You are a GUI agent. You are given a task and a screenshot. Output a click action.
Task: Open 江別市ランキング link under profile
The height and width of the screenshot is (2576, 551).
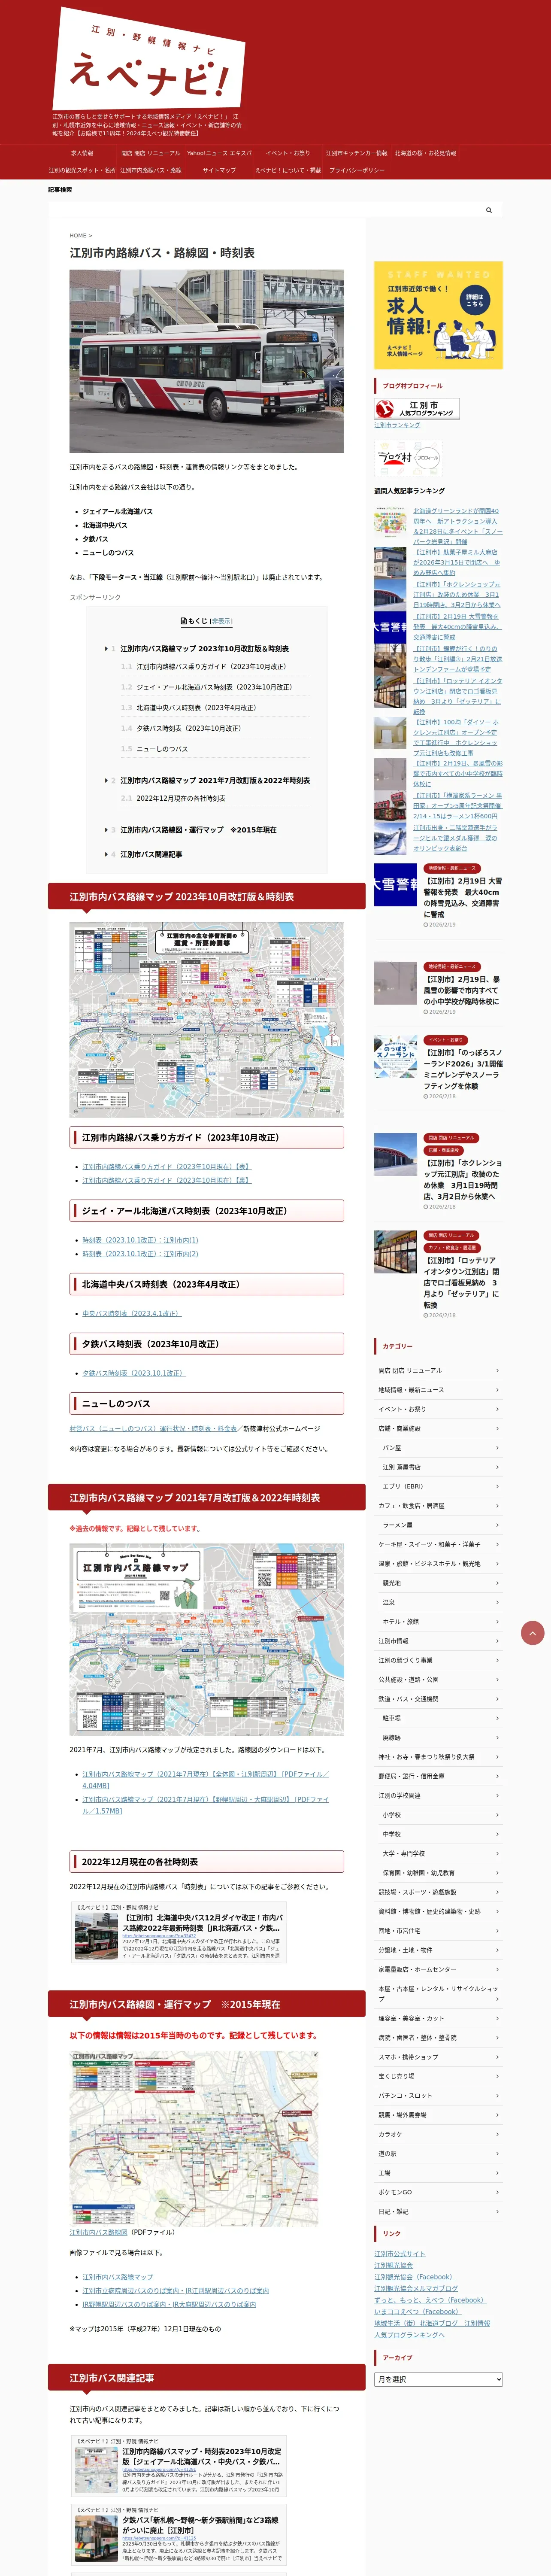click(x=397, y=425)
